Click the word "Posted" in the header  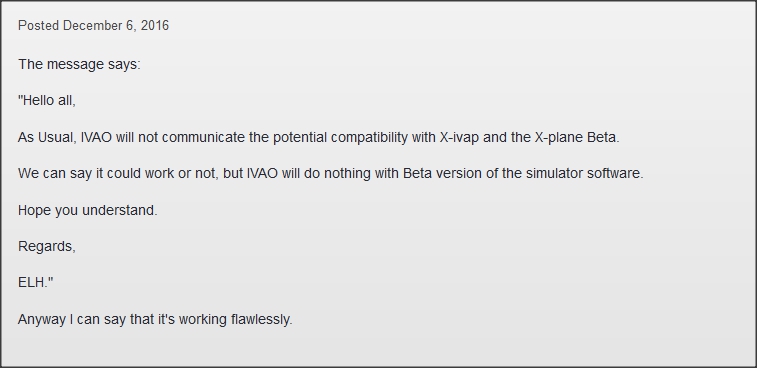tap(39, 26)
